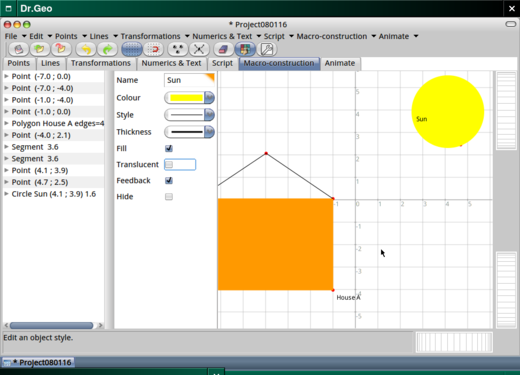Toggle the magnetic grid icon
520x375 pixels.
[x=153, y=49]
